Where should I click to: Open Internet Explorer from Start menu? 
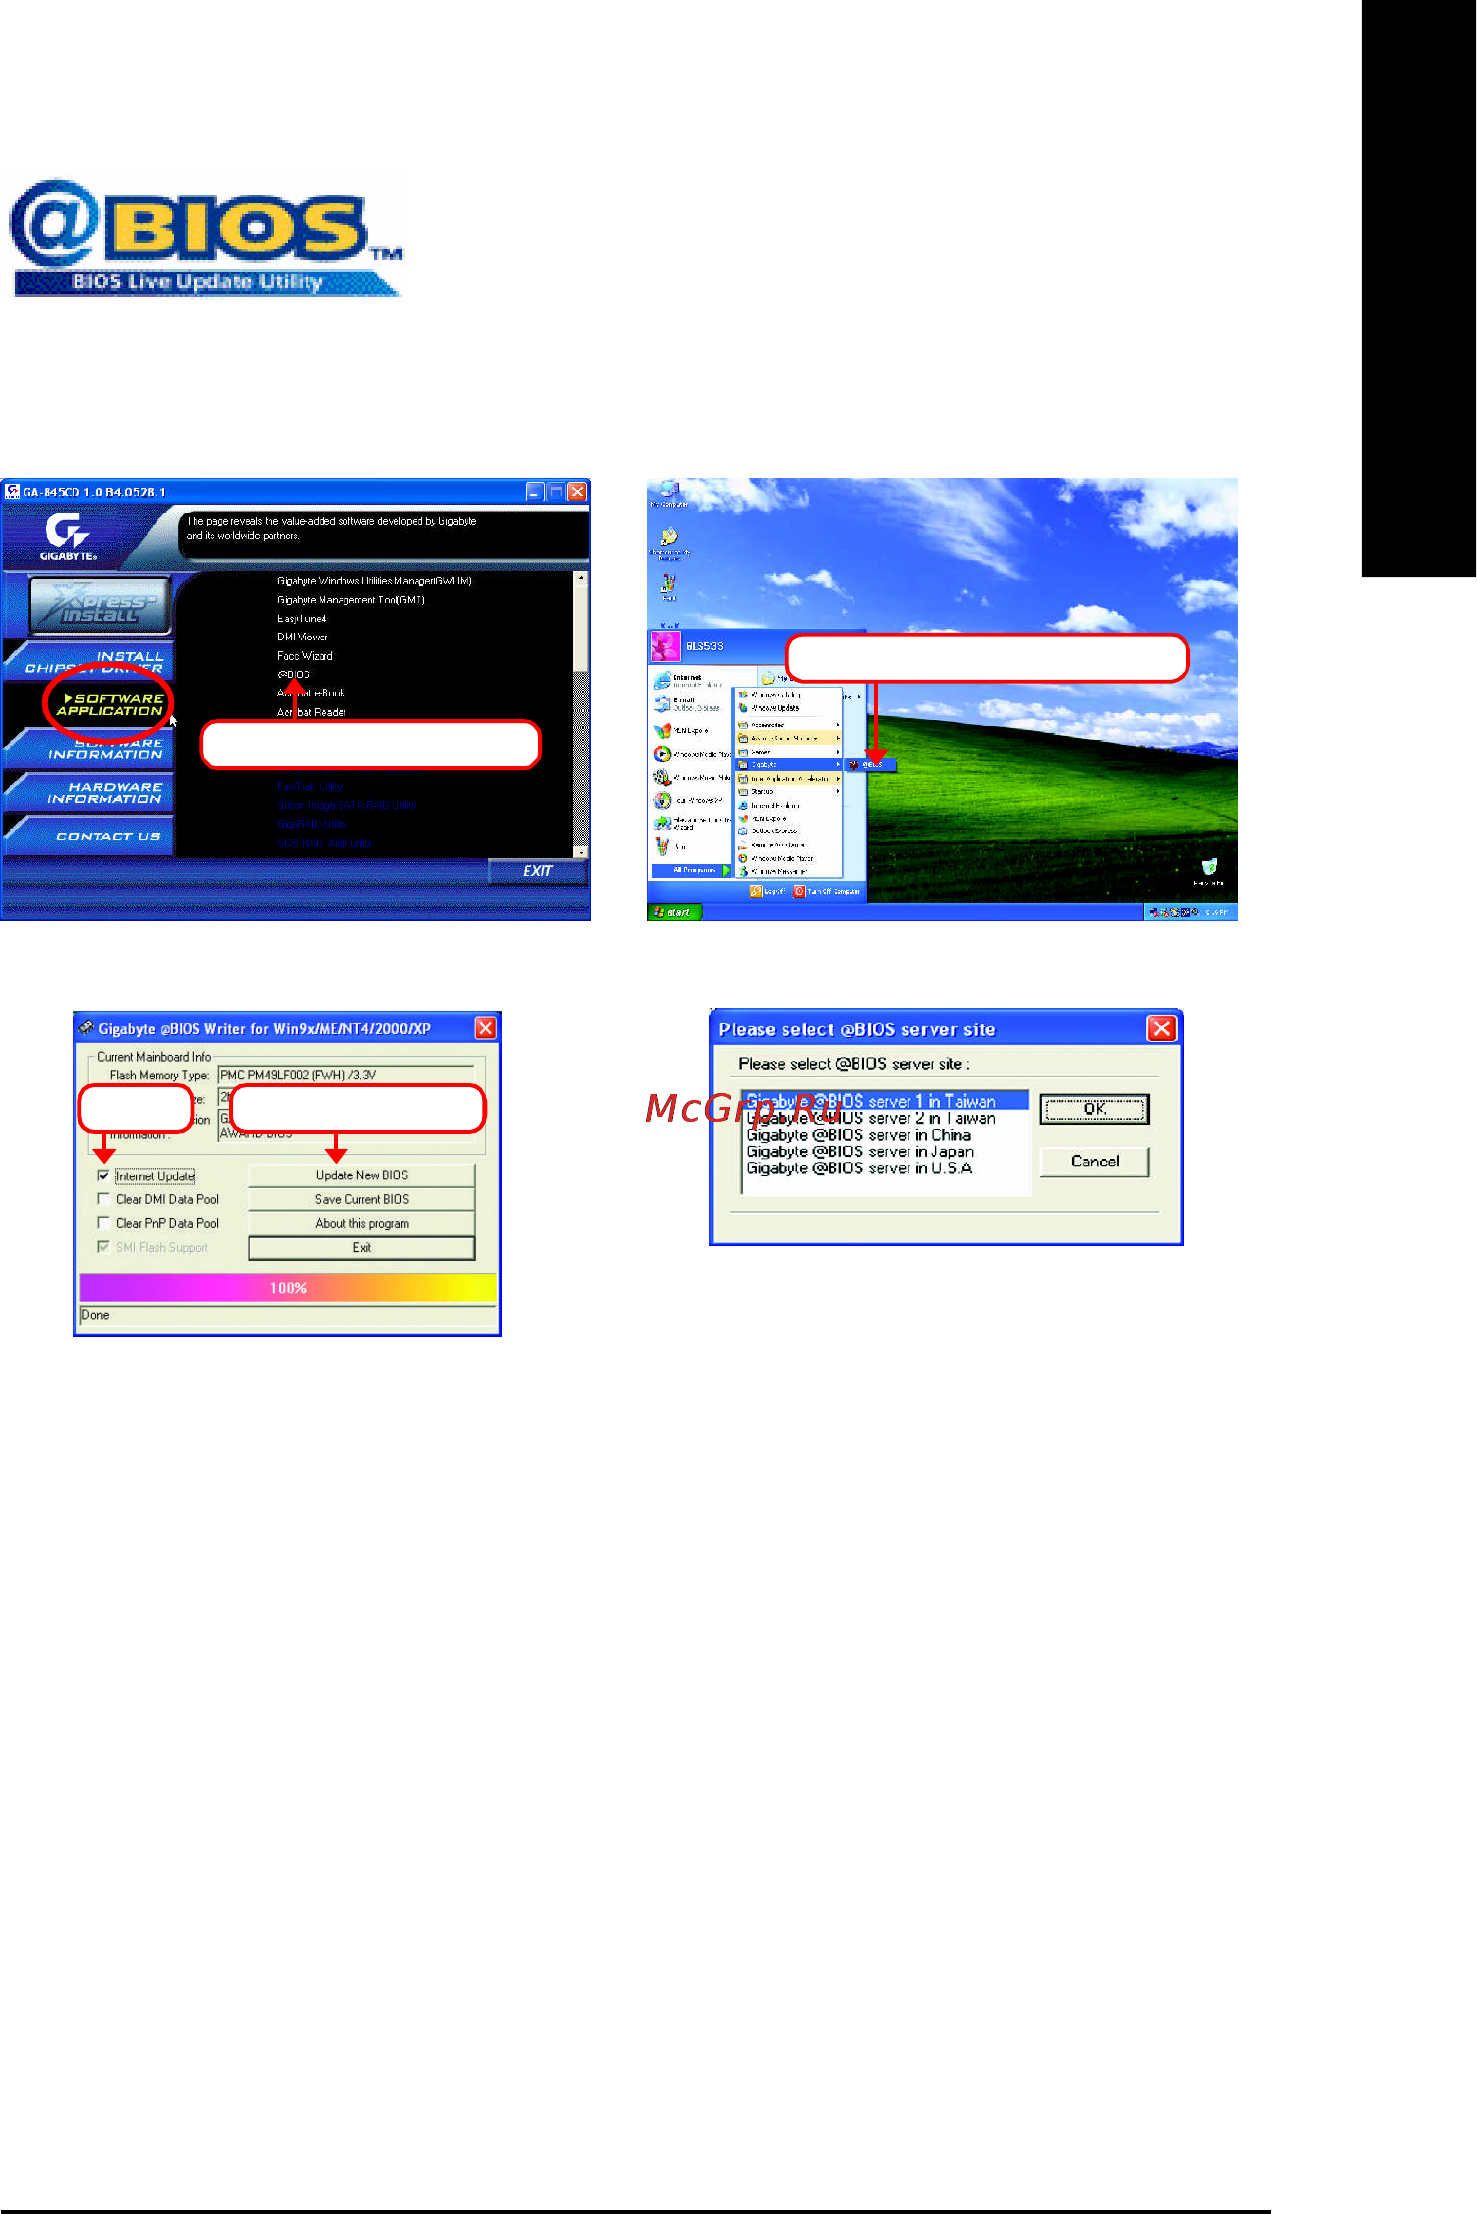pos(690,680)
